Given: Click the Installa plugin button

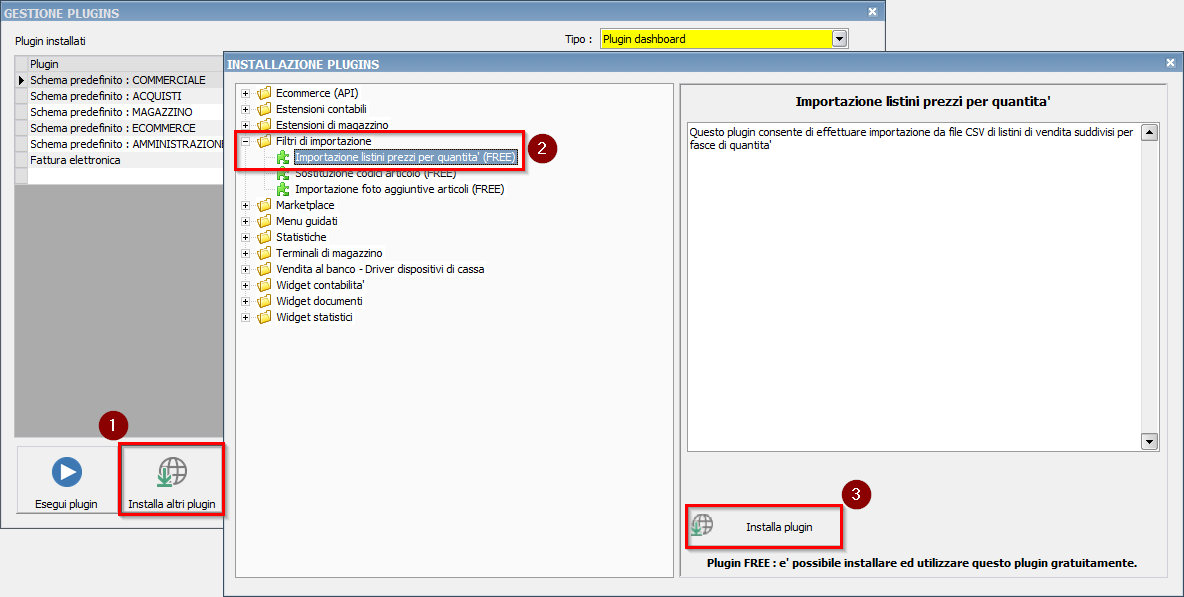Looking at the screenshot, I should [x=763, y=526].
